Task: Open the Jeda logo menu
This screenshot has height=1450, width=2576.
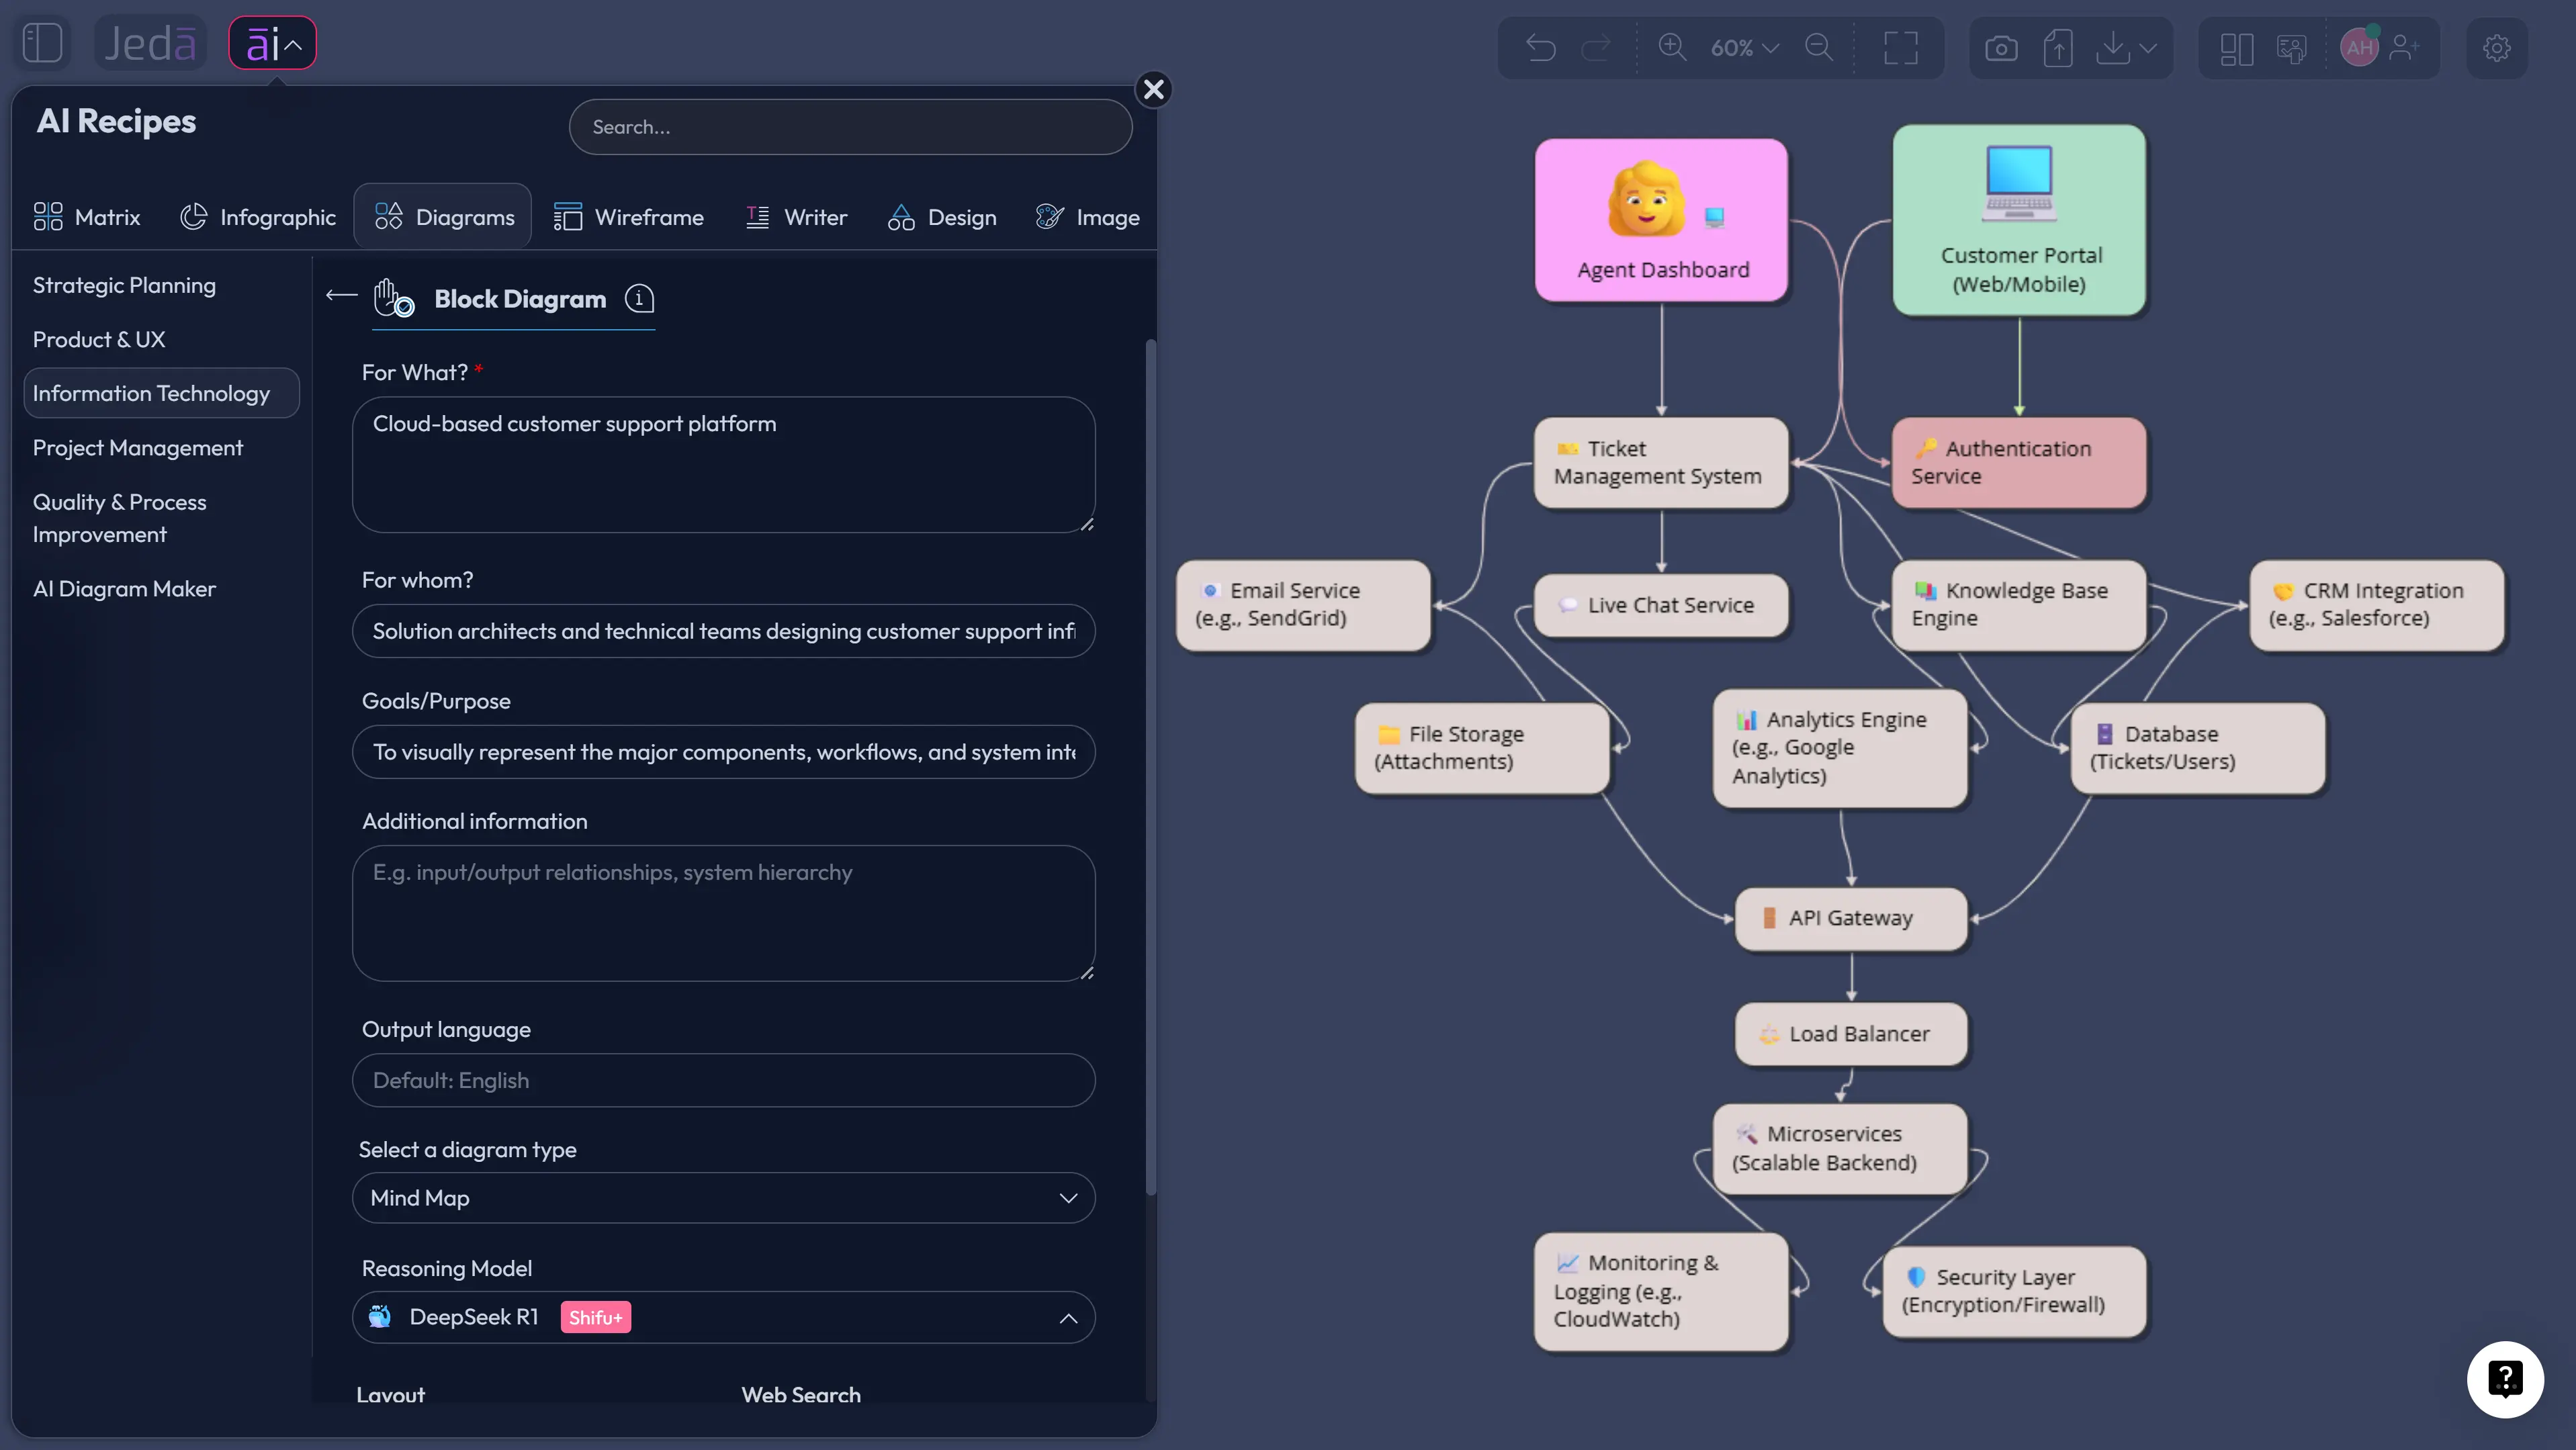Action: tap(150, 44)
